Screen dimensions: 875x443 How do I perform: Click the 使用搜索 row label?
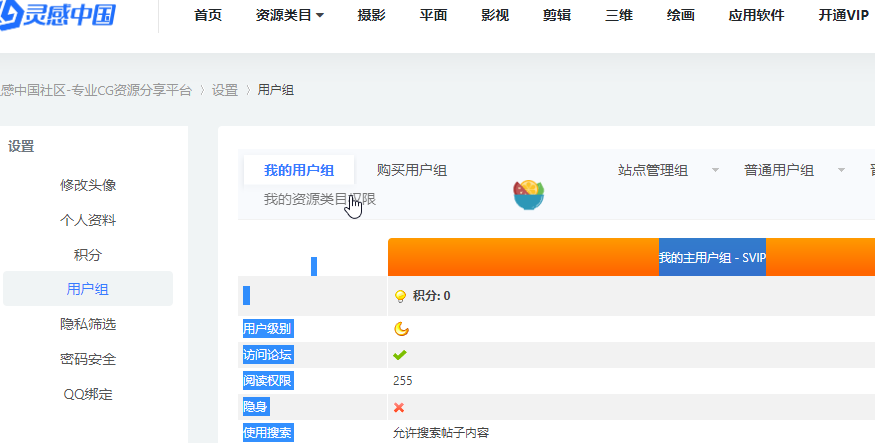(267, 433)
